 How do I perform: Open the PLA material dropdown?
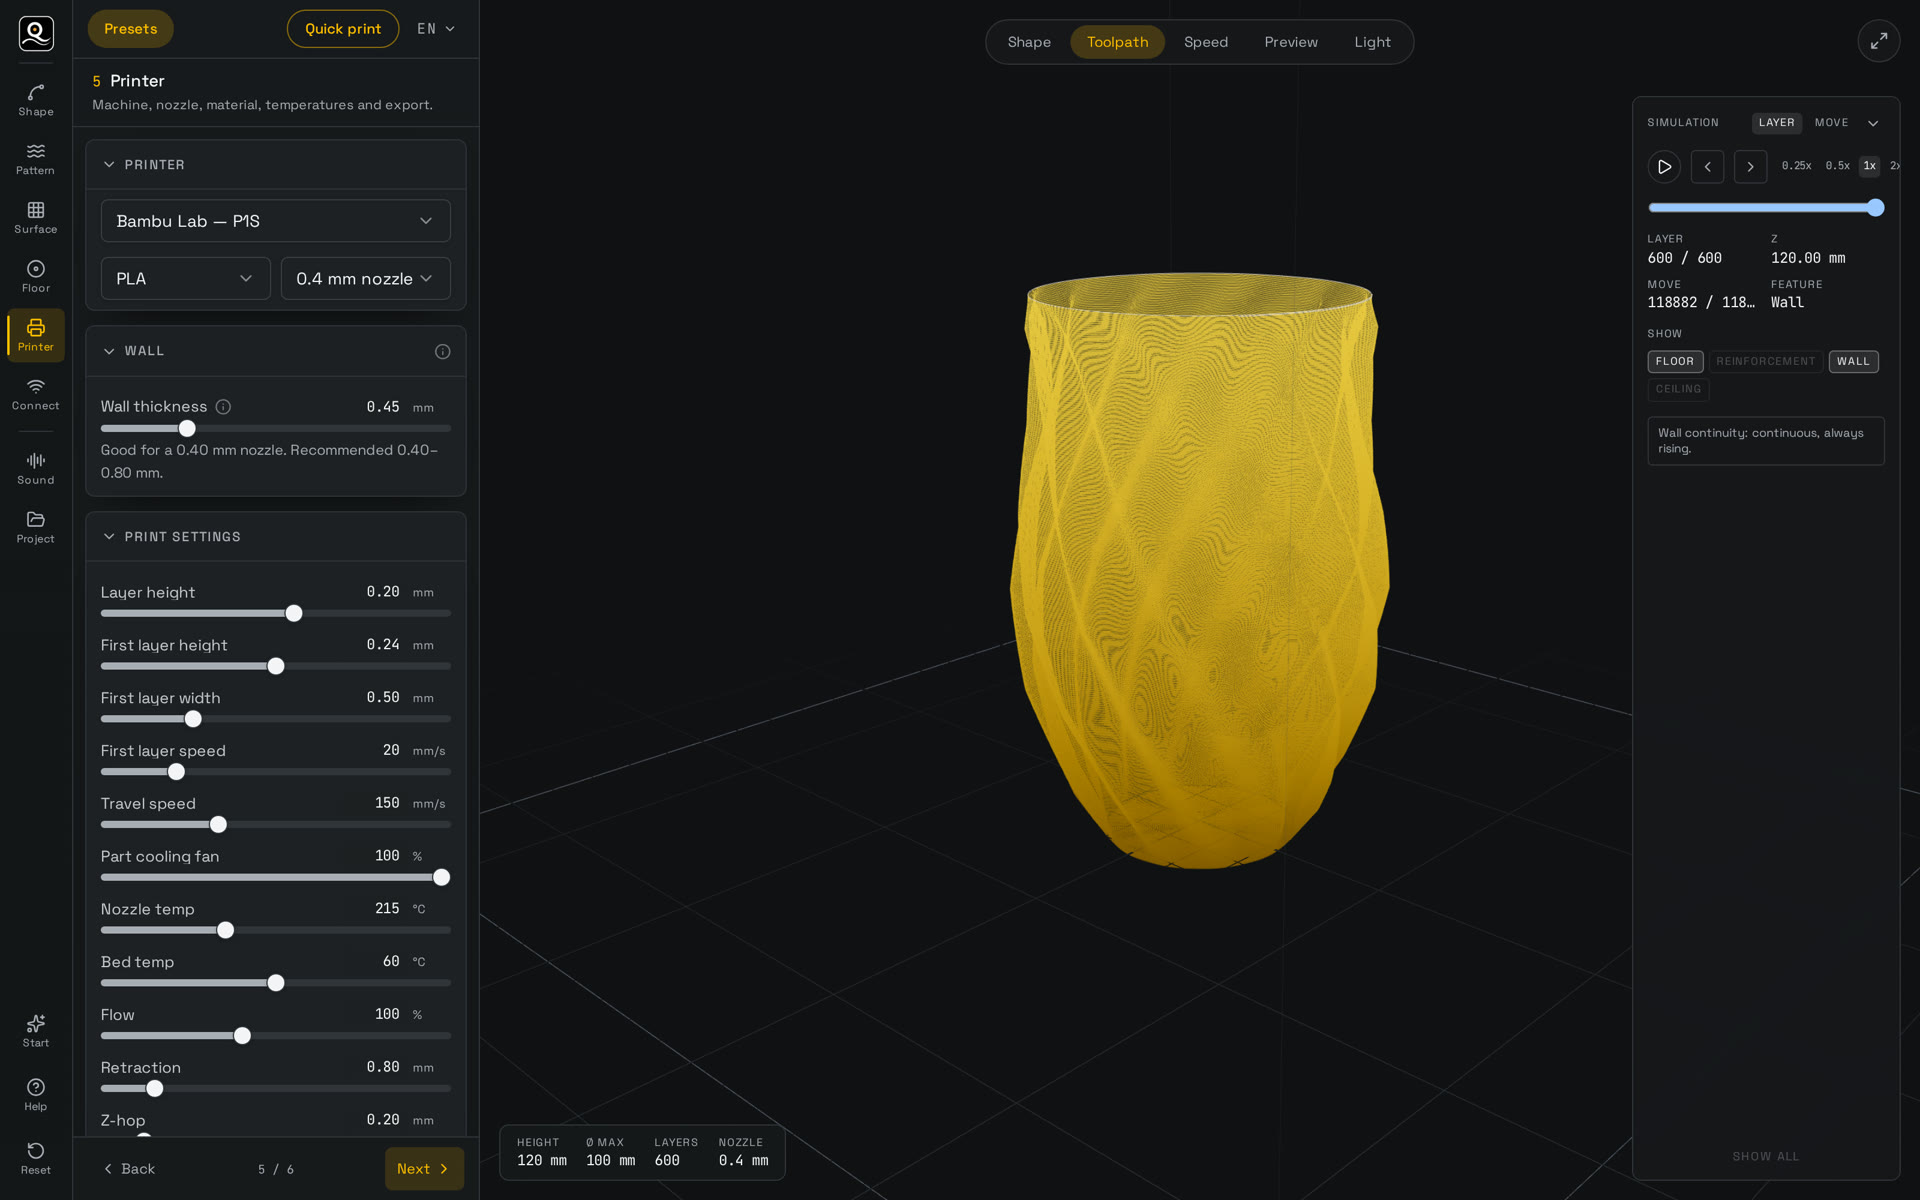185,279
